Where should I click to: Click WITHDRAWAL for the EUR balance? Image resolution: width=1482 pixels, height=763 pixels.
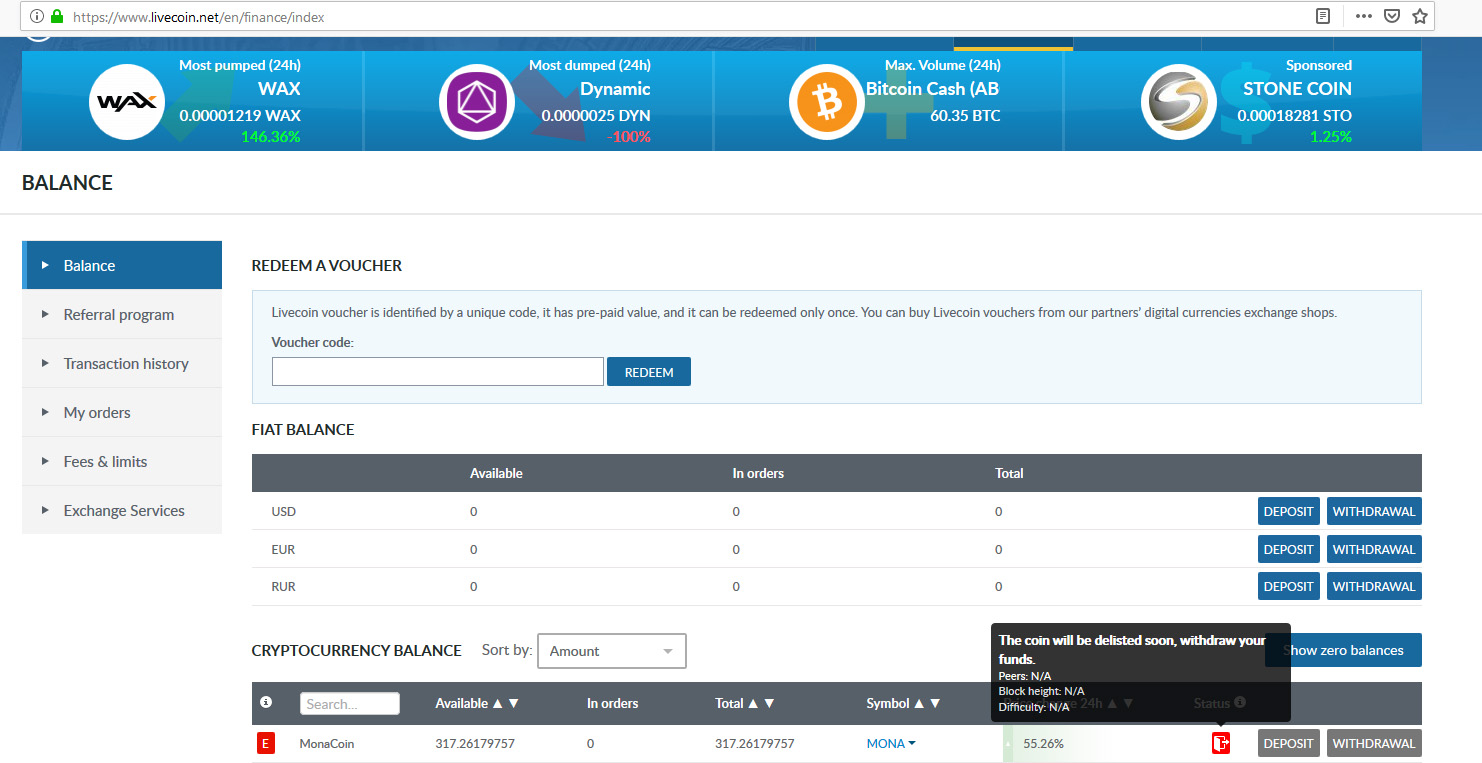point(1374,549)
